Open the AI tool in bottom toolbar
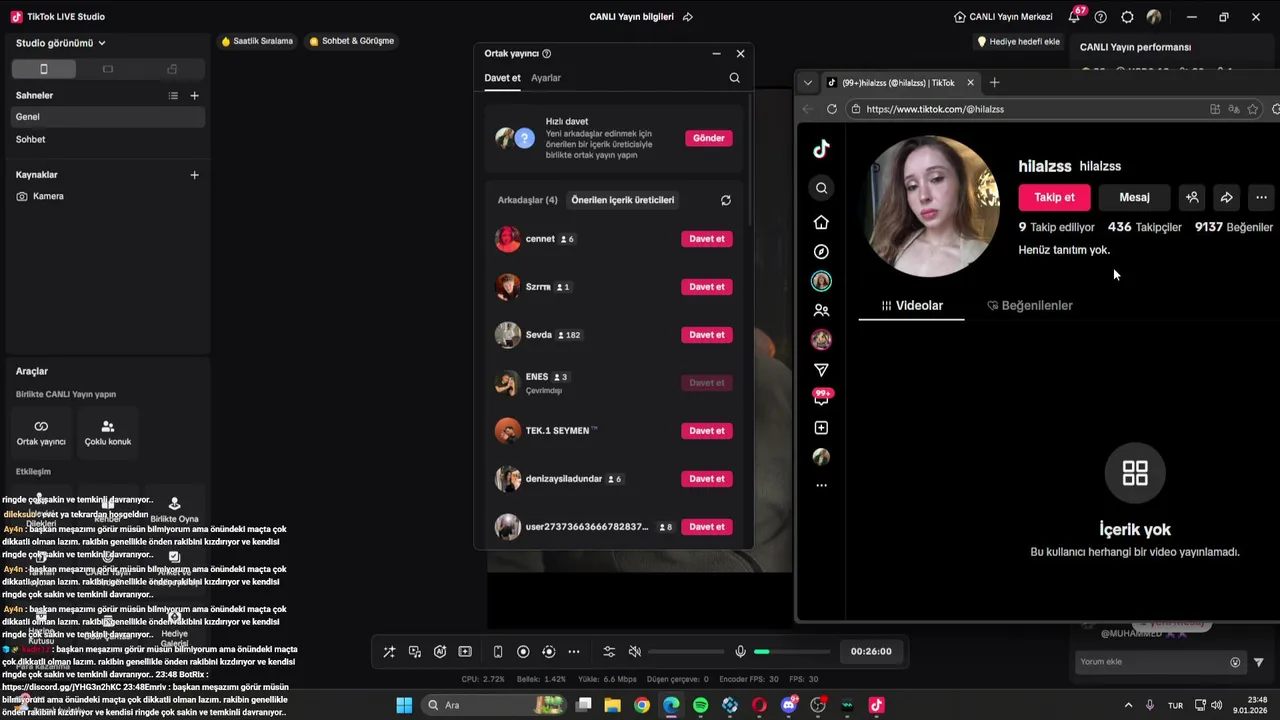1280x720 pixels. [x=440, y=652]
